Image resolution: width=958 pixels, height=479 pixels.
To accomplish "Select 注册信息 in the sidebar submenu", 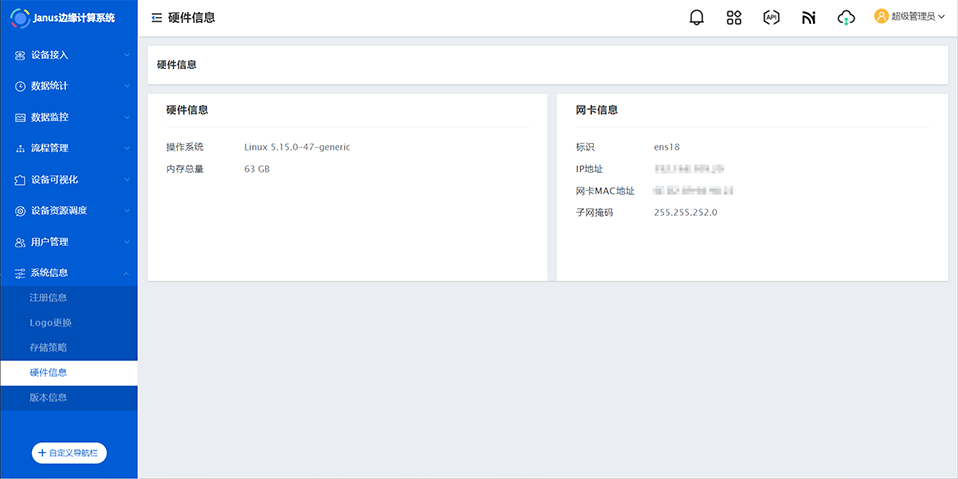I will pyautogui.click(x=49, y=298).
